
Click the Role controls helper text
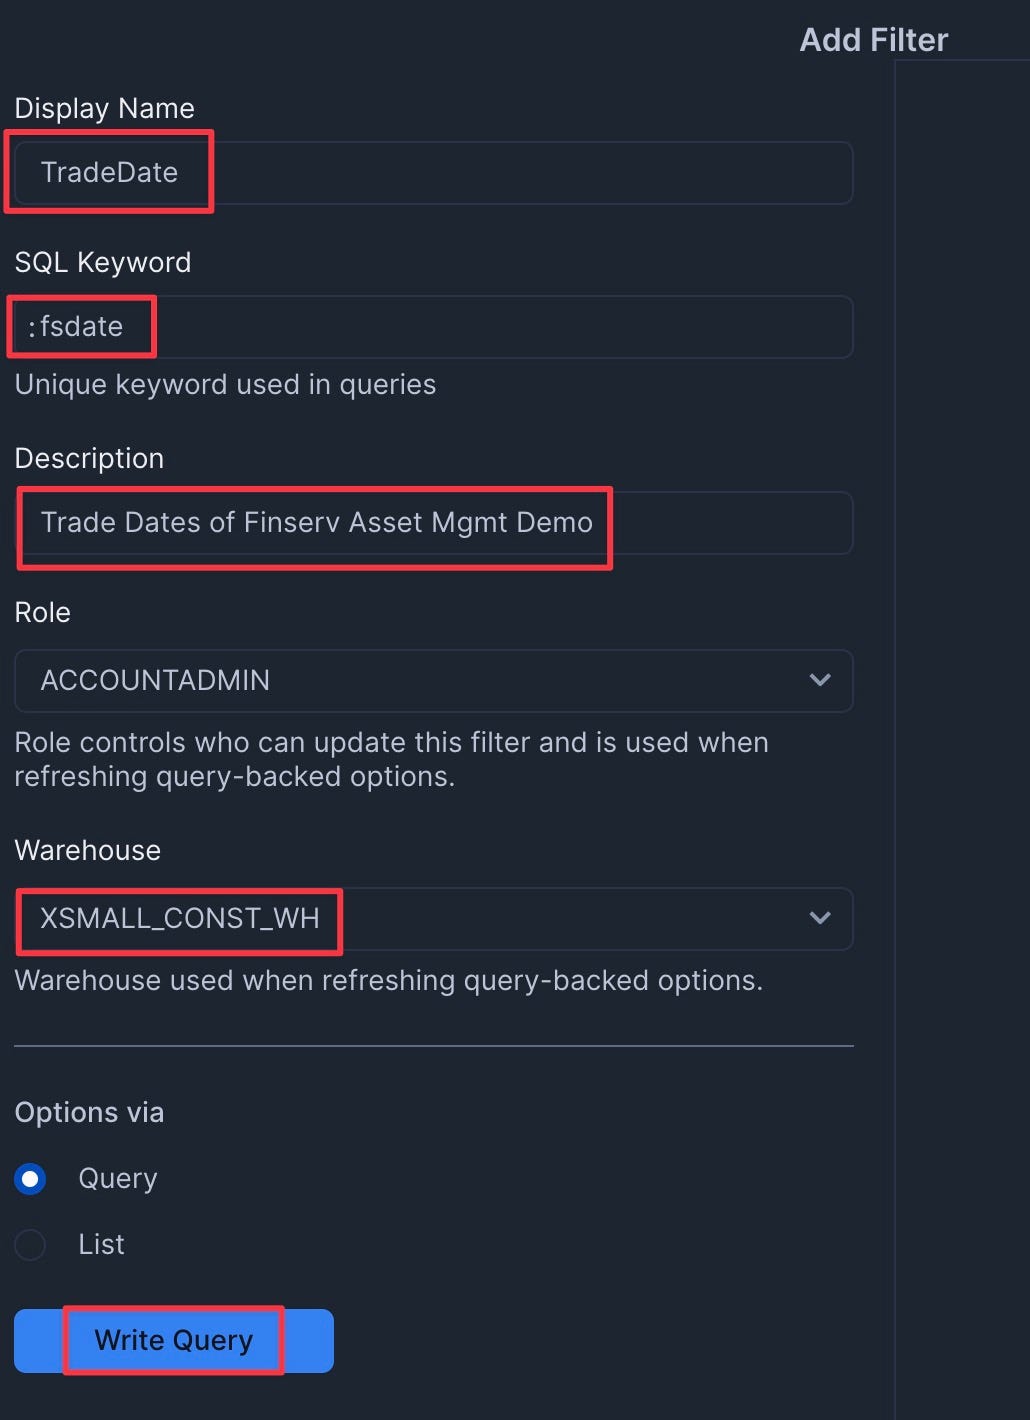(391, 759)
